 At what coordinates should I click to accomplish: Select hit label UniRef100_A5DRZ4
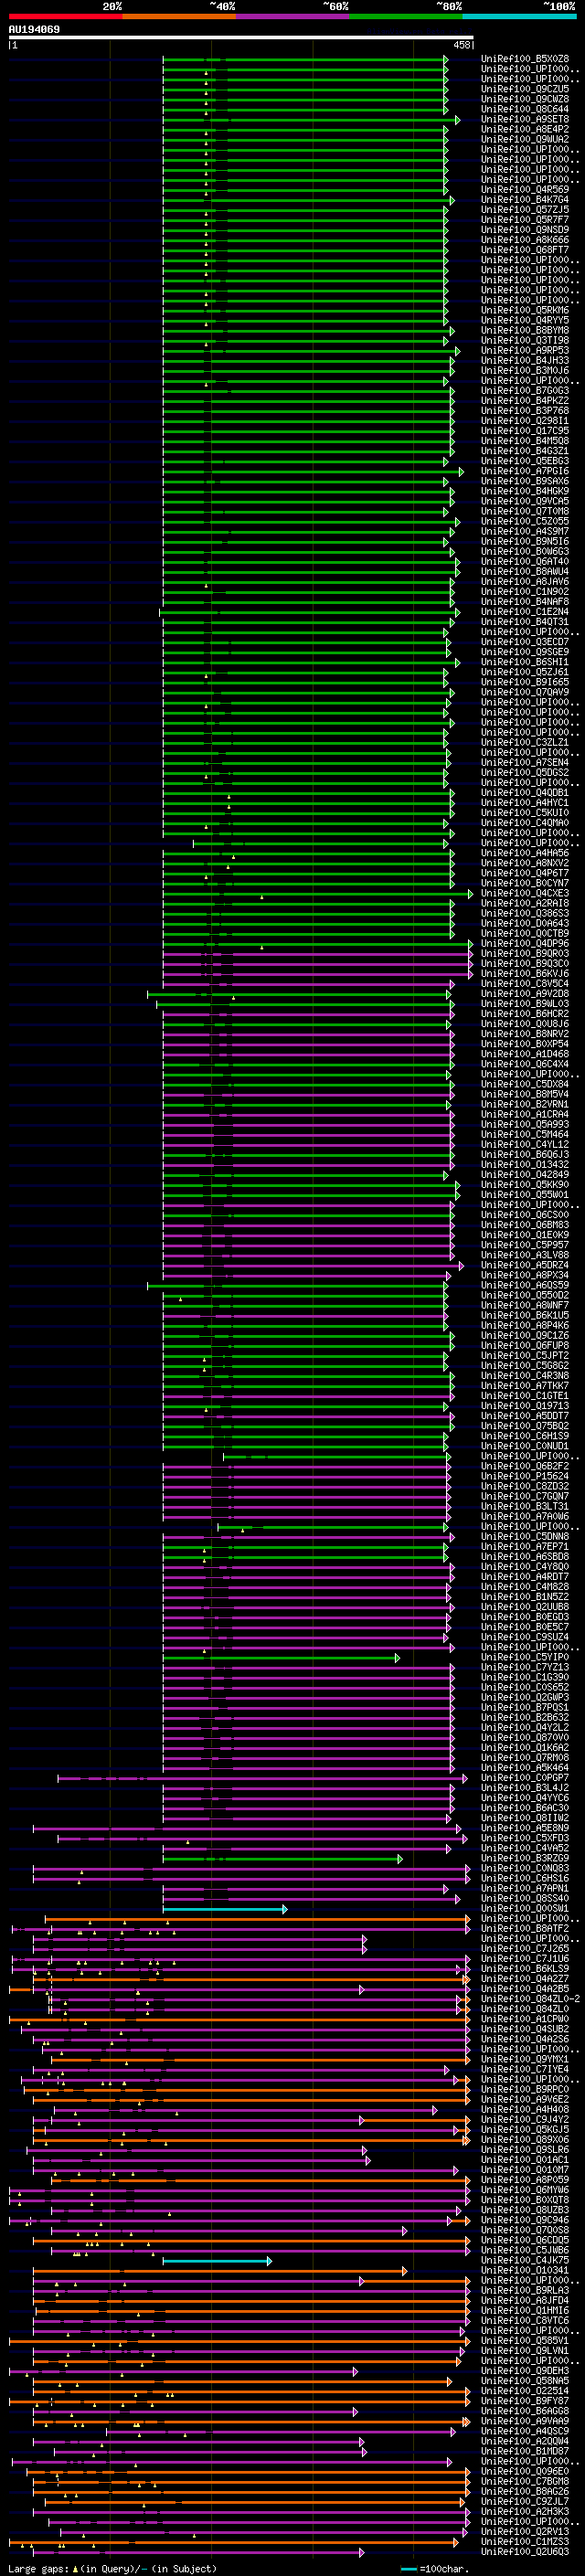(x=525, y=1265)
